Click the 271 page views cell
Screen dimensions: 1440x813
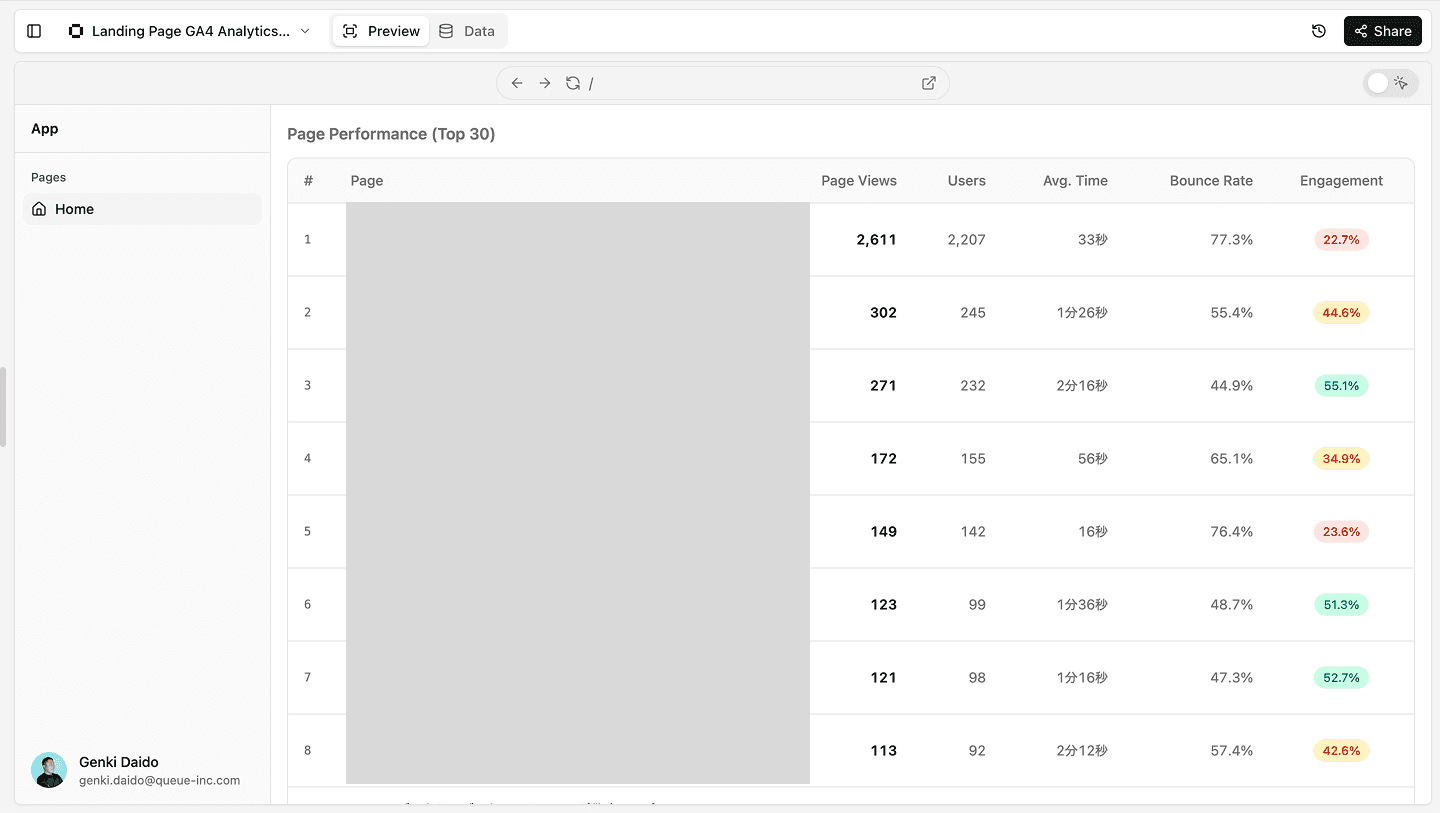coord(883,385)
